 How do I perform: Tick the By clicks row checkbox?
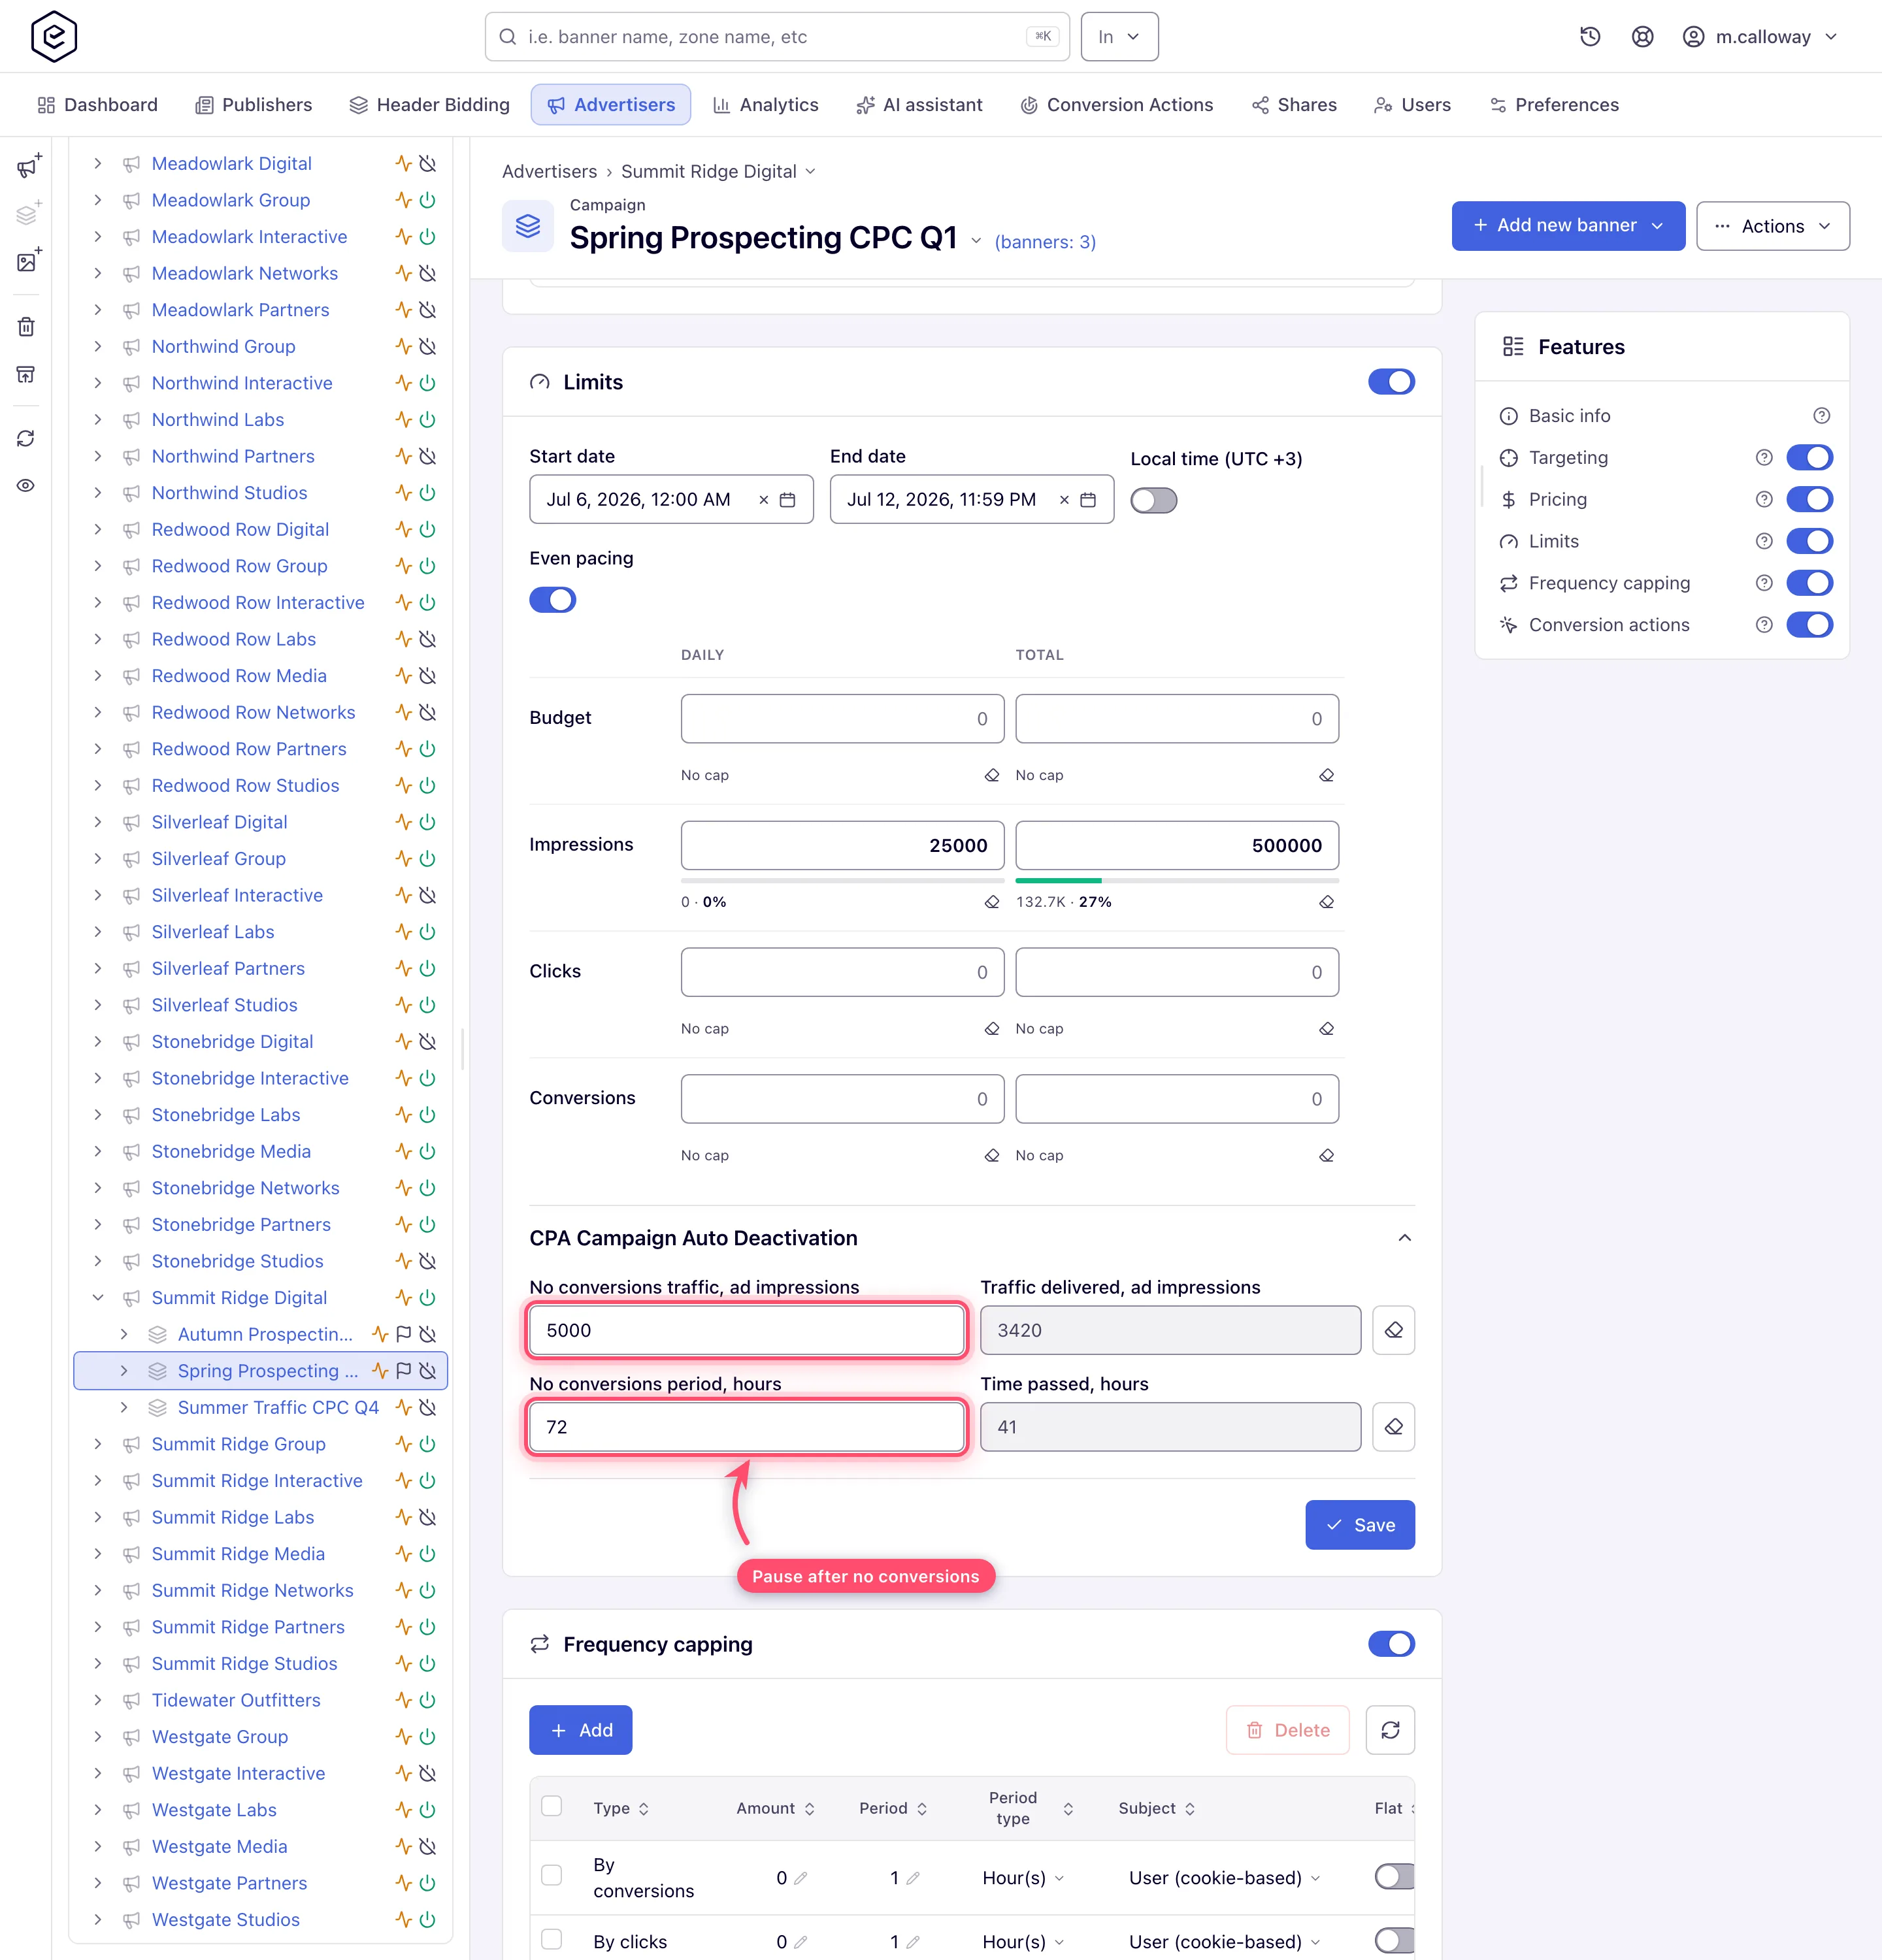pyautogui.click(x=551, y=1939)
